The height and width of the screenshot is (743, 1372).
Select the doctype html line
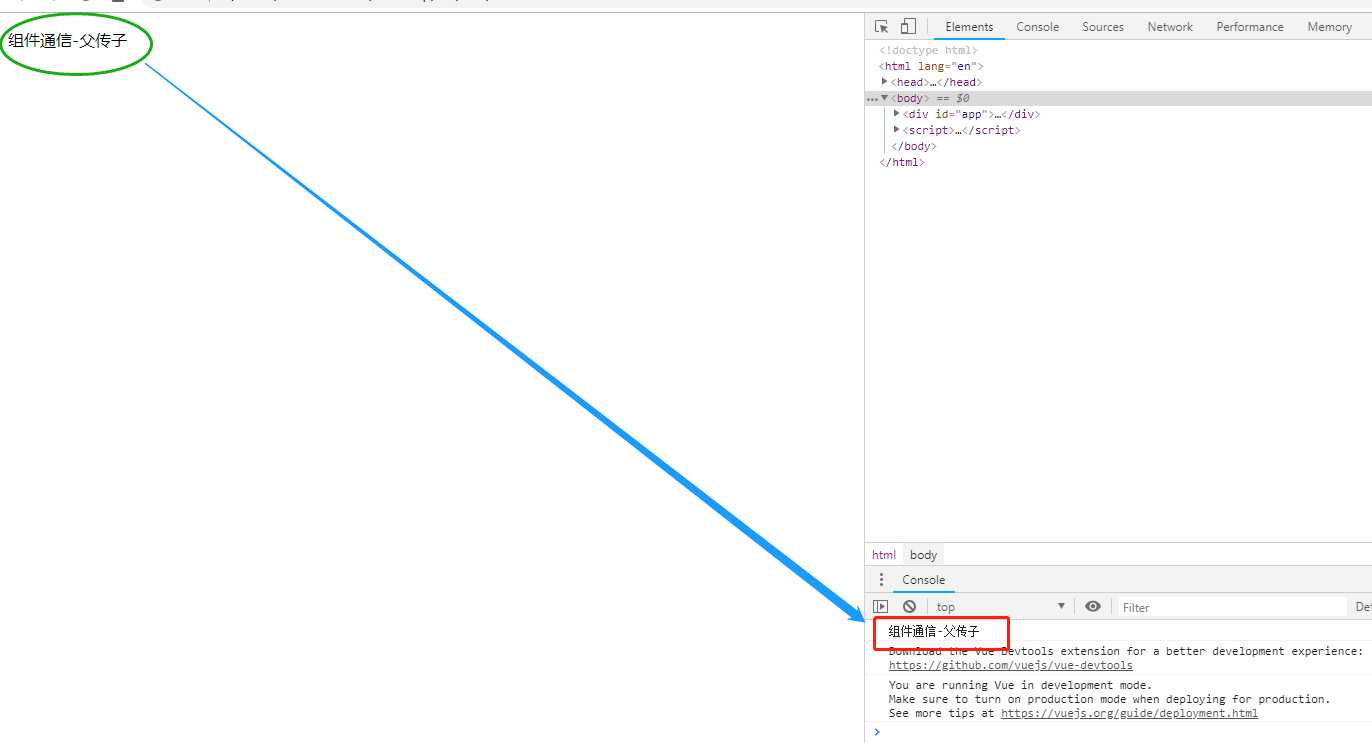tap(928, 50)
